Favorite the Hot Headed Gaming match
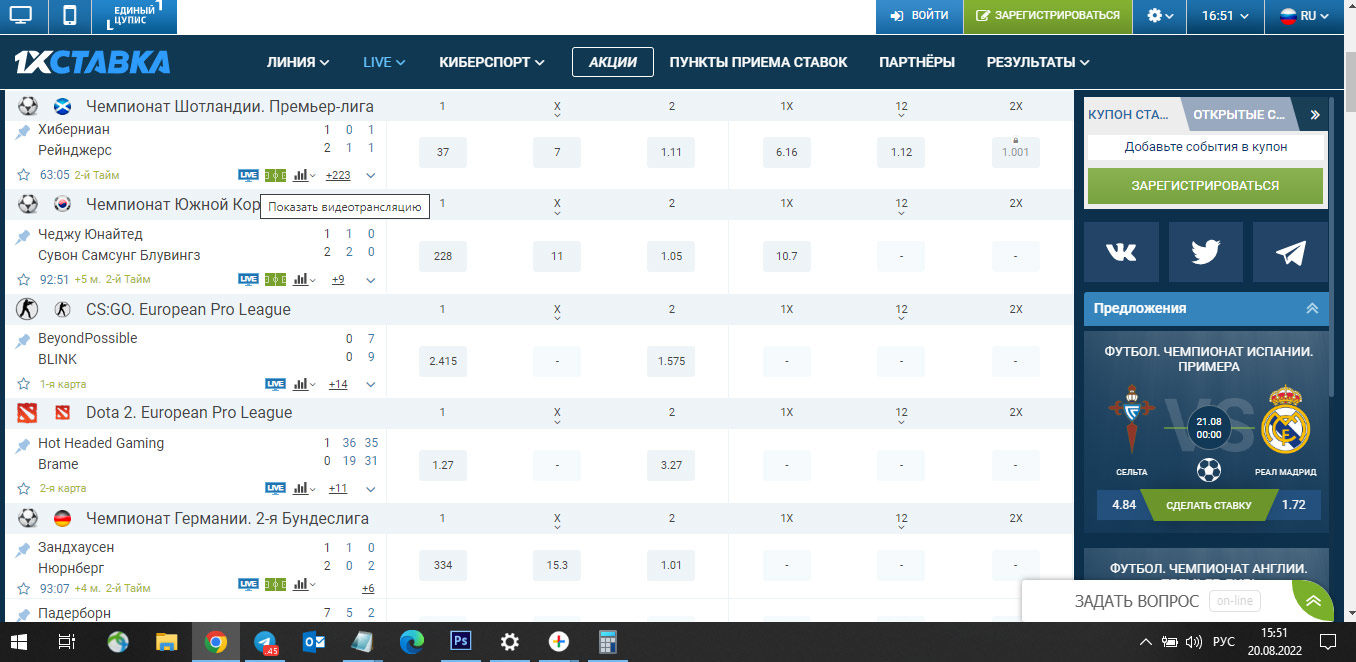1356x662 pixels. click(24, 489)
